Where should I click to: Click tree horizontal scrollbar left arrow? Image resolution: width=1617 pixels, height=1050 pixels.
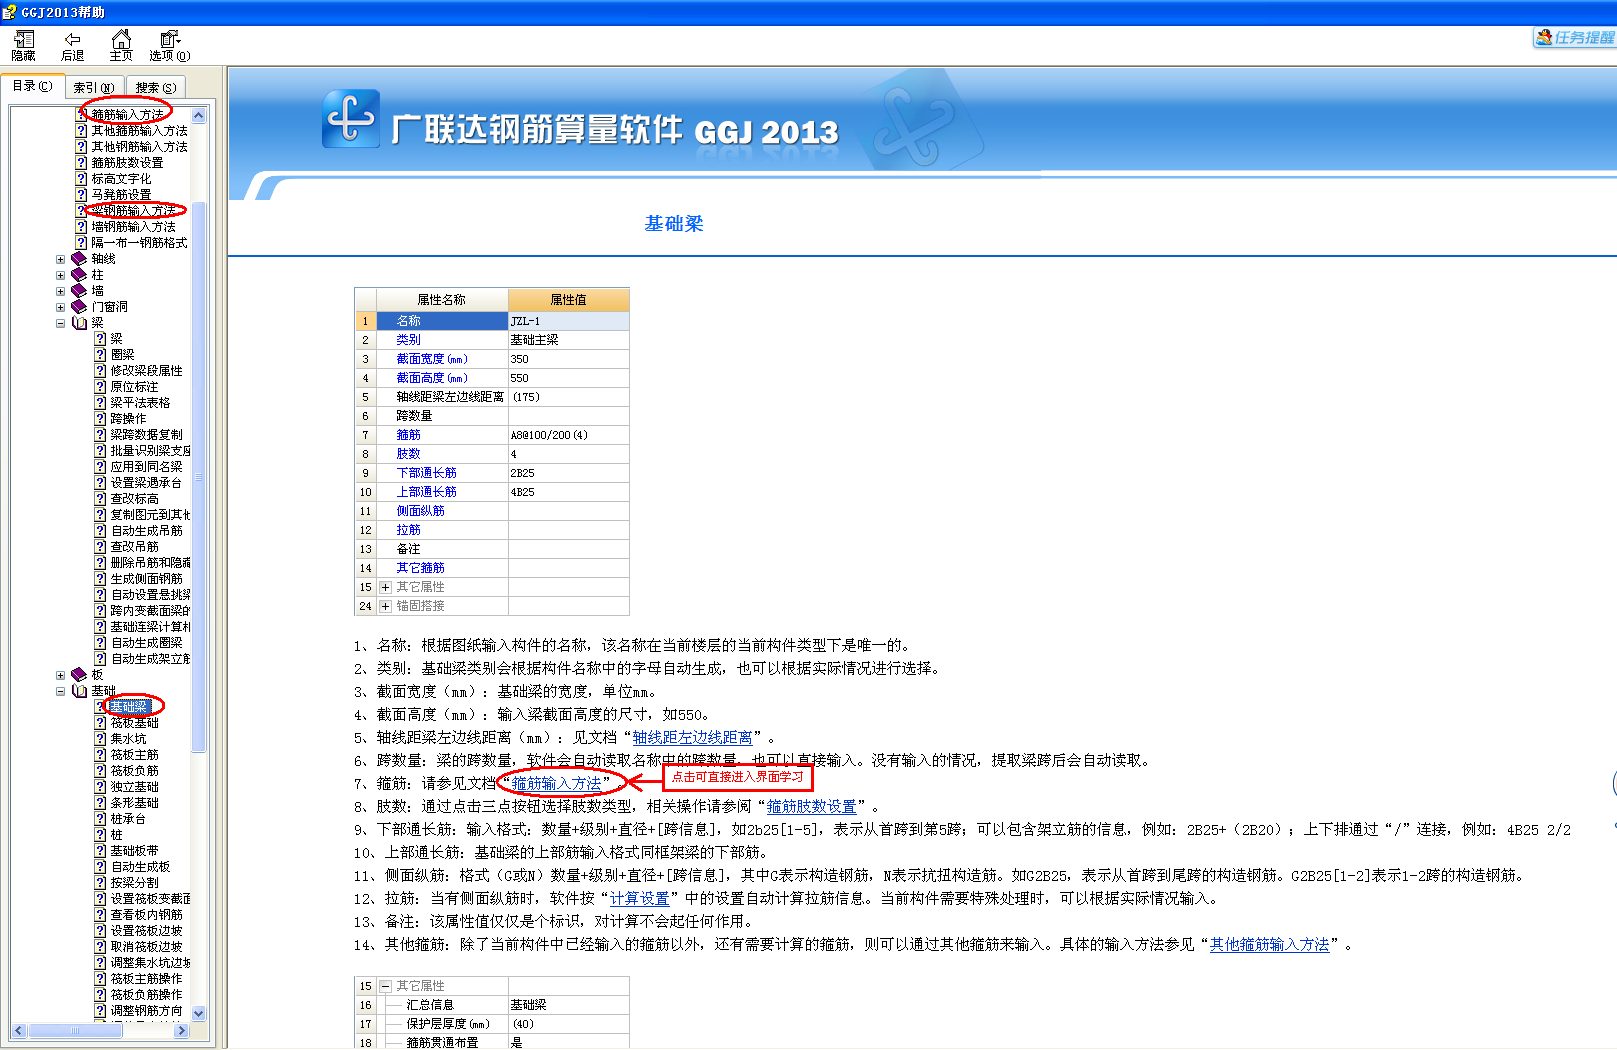pos(18,1030)
